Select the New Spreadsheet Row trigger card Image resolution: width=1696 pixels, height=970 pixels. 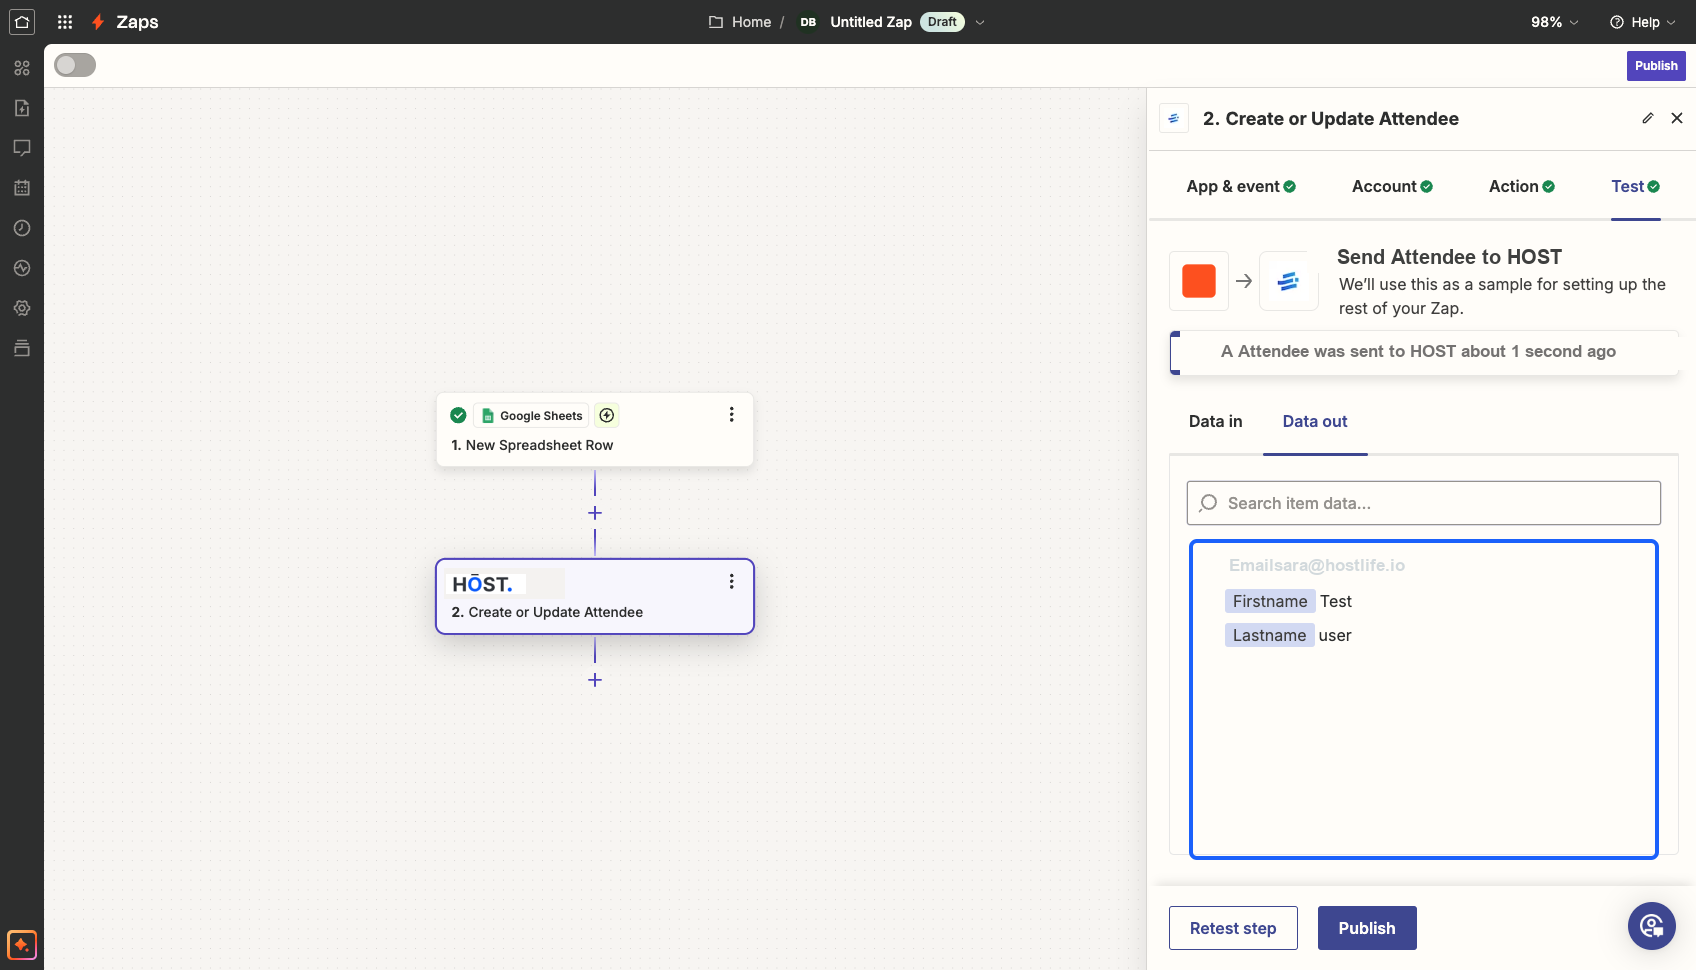tap(595, 430)
